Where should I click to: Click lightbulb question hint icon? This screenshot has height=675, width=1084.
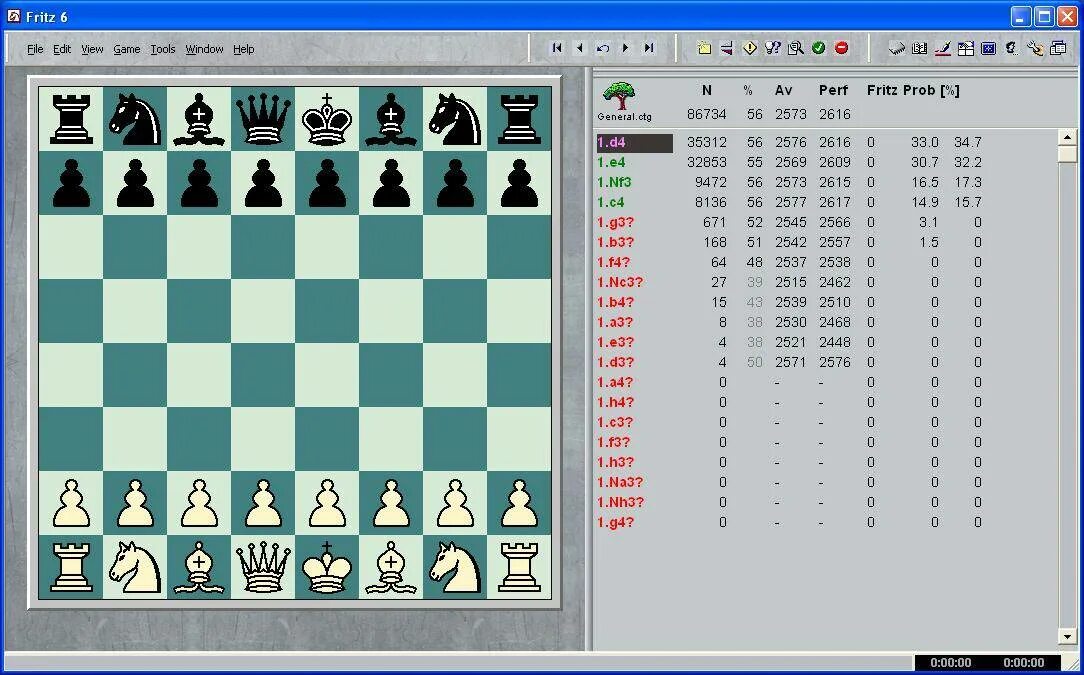pyautogui.click(x=772, y=48)
